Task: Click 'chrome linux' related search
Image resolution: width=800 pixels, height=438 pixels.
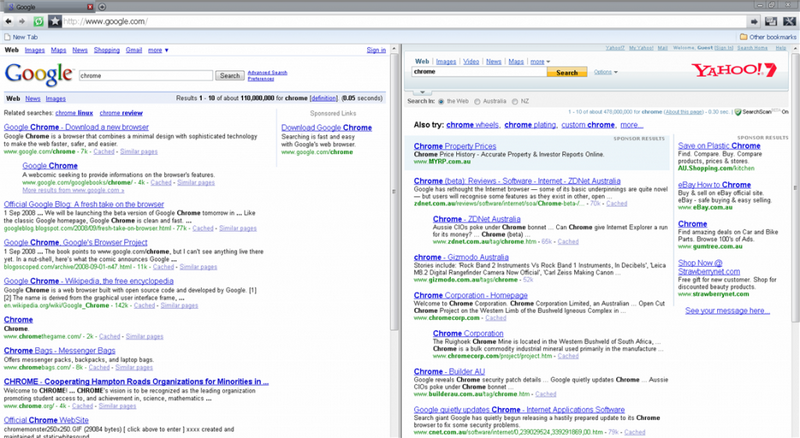Action: coord(74,113)
